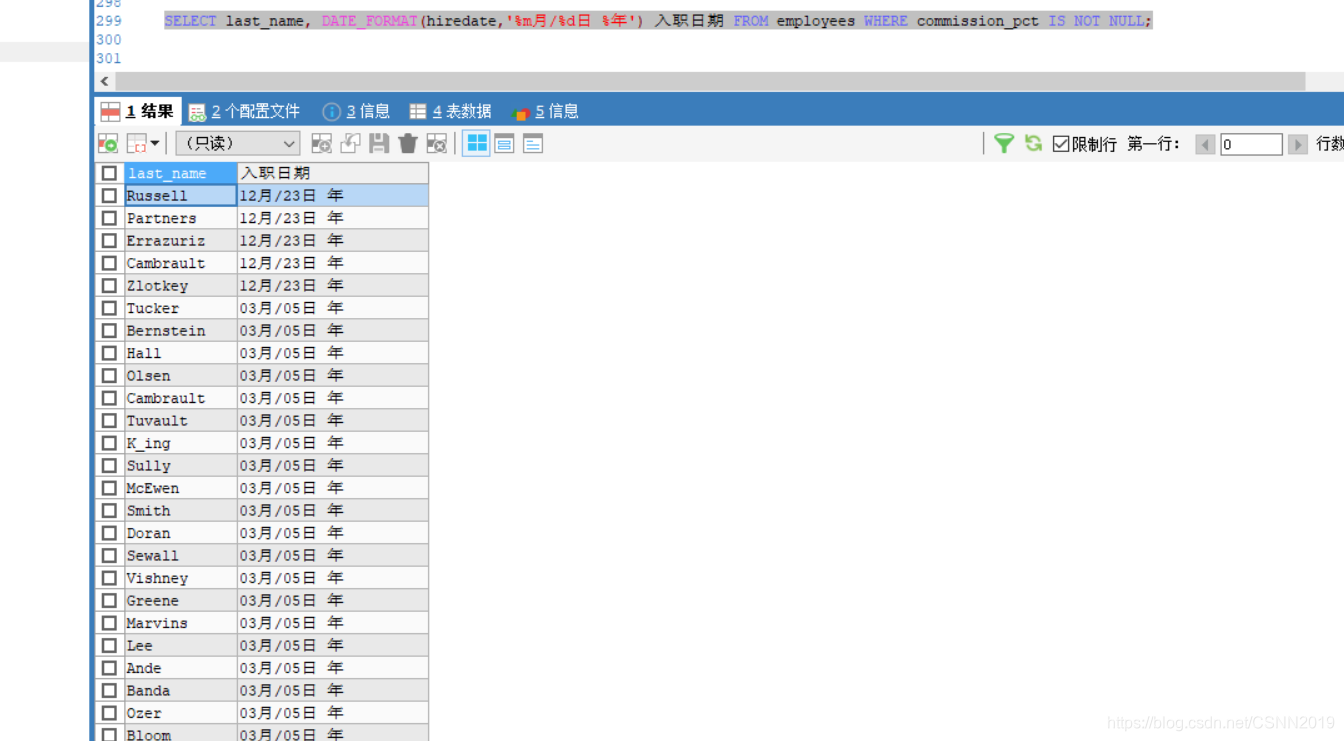Select the Ozer cell
The width and height of the screenshot is (1344, 741).
tap(180, 713)
